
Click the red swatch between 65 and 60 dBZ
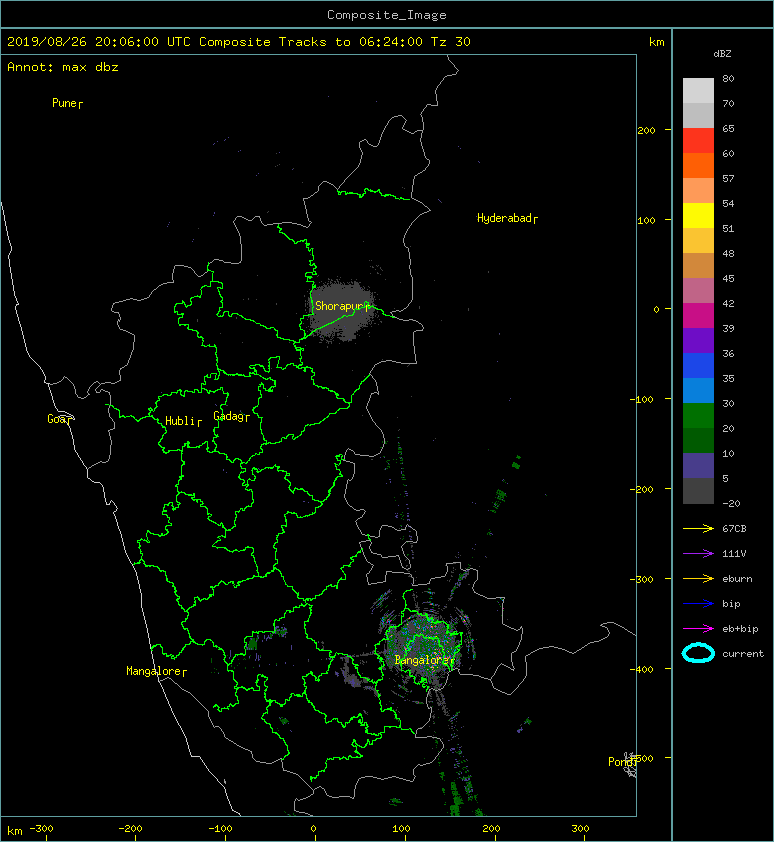coord(698,141)
